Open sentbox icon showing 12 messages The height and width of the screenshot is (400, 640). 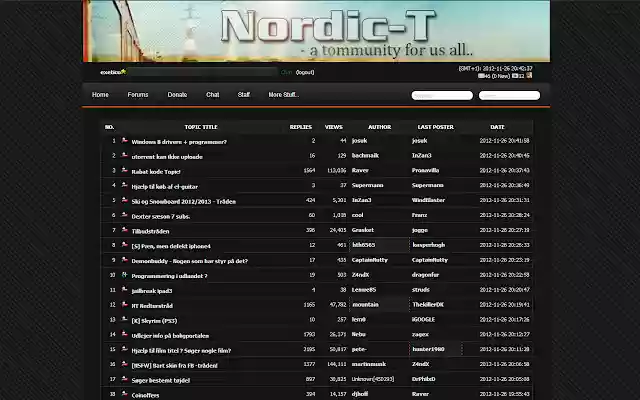point(515,76)
